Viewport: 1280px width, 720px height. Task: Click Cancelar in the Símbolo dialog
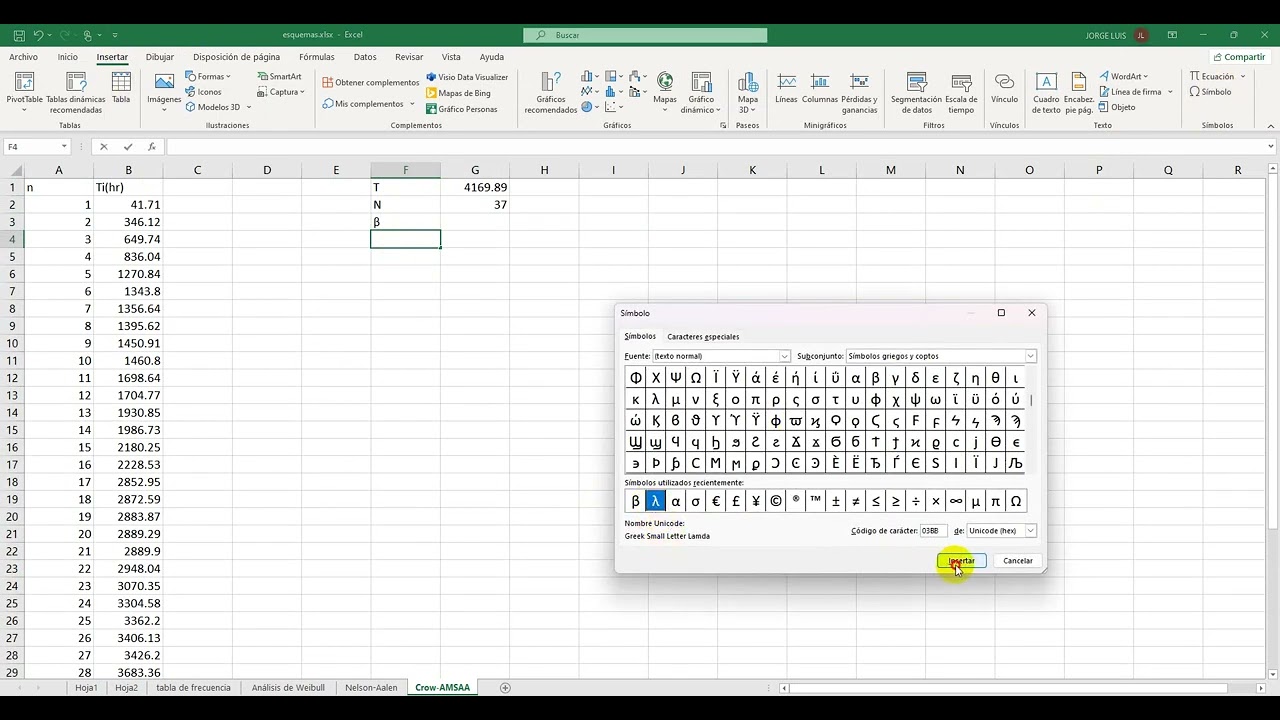click(x=1018, y=561)
